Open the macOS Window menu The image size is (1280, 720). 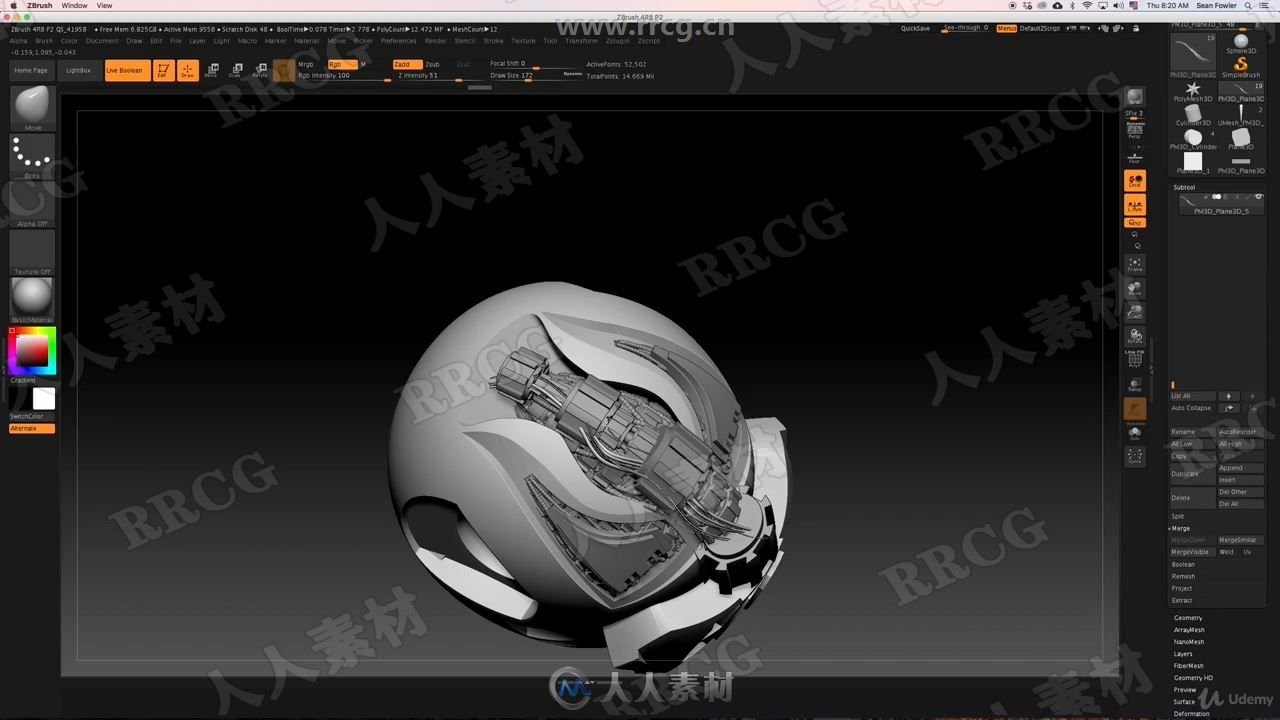(x=74, y=5)
